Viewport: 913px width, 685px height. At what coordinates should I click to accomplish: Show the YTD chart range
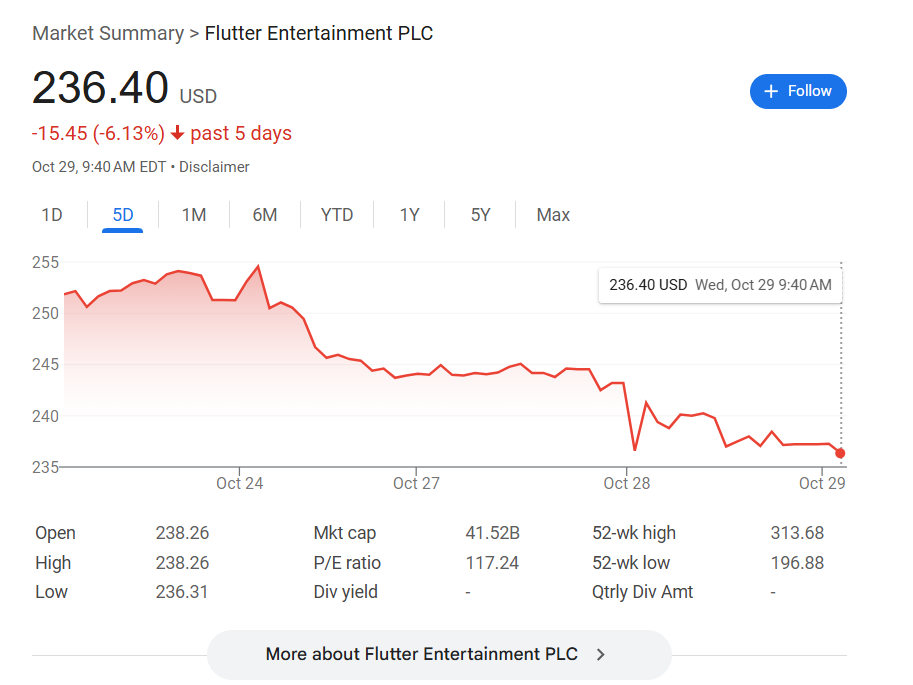[337, 215]
